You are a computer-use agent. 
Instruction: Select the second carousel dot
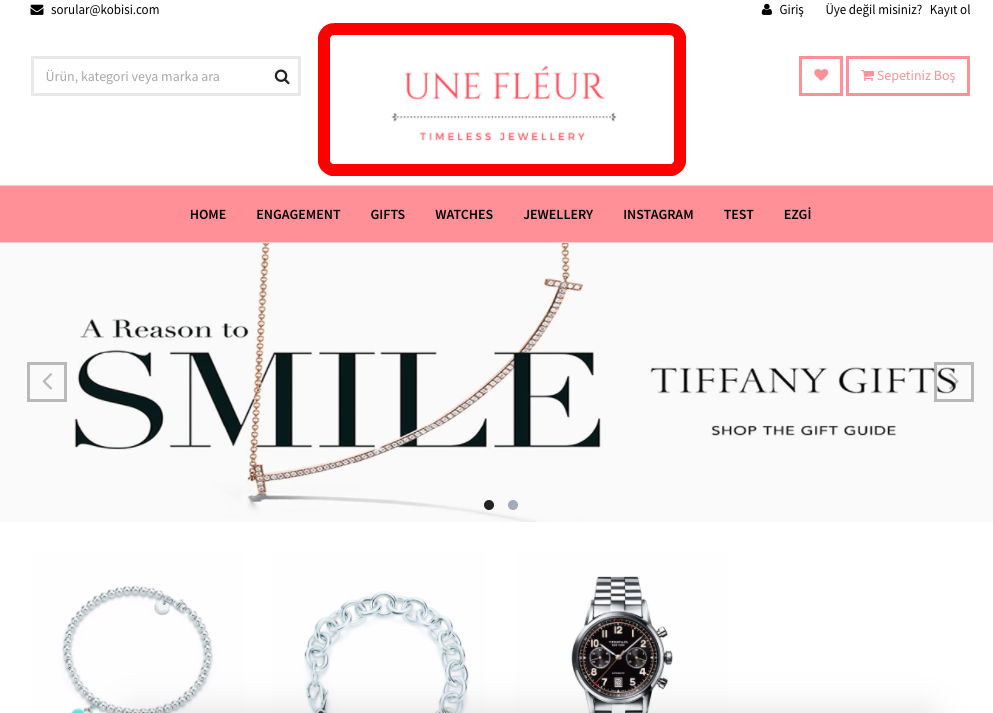[x=513, y=505]
